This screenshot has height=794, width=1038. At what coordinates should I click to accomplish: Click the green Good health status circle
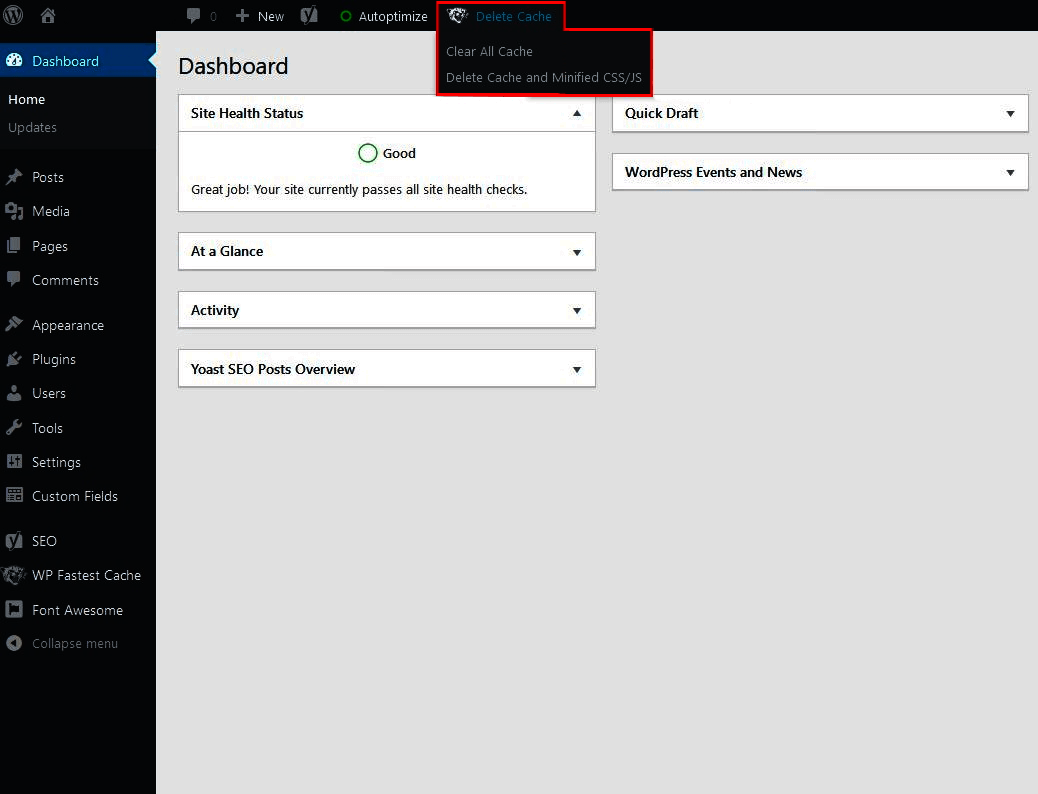coord(369,153)
